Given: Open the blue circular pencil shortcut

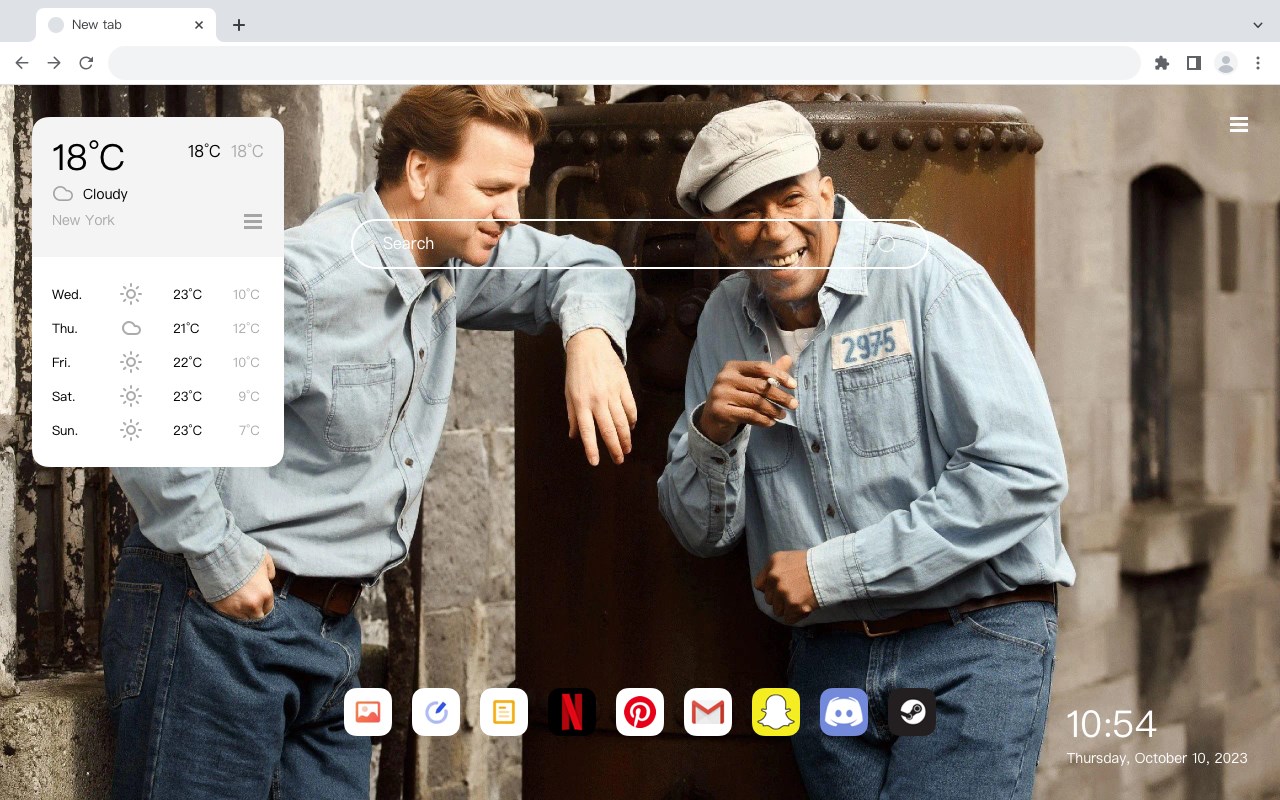Looking at the screenshot, I should coord(436,712).
